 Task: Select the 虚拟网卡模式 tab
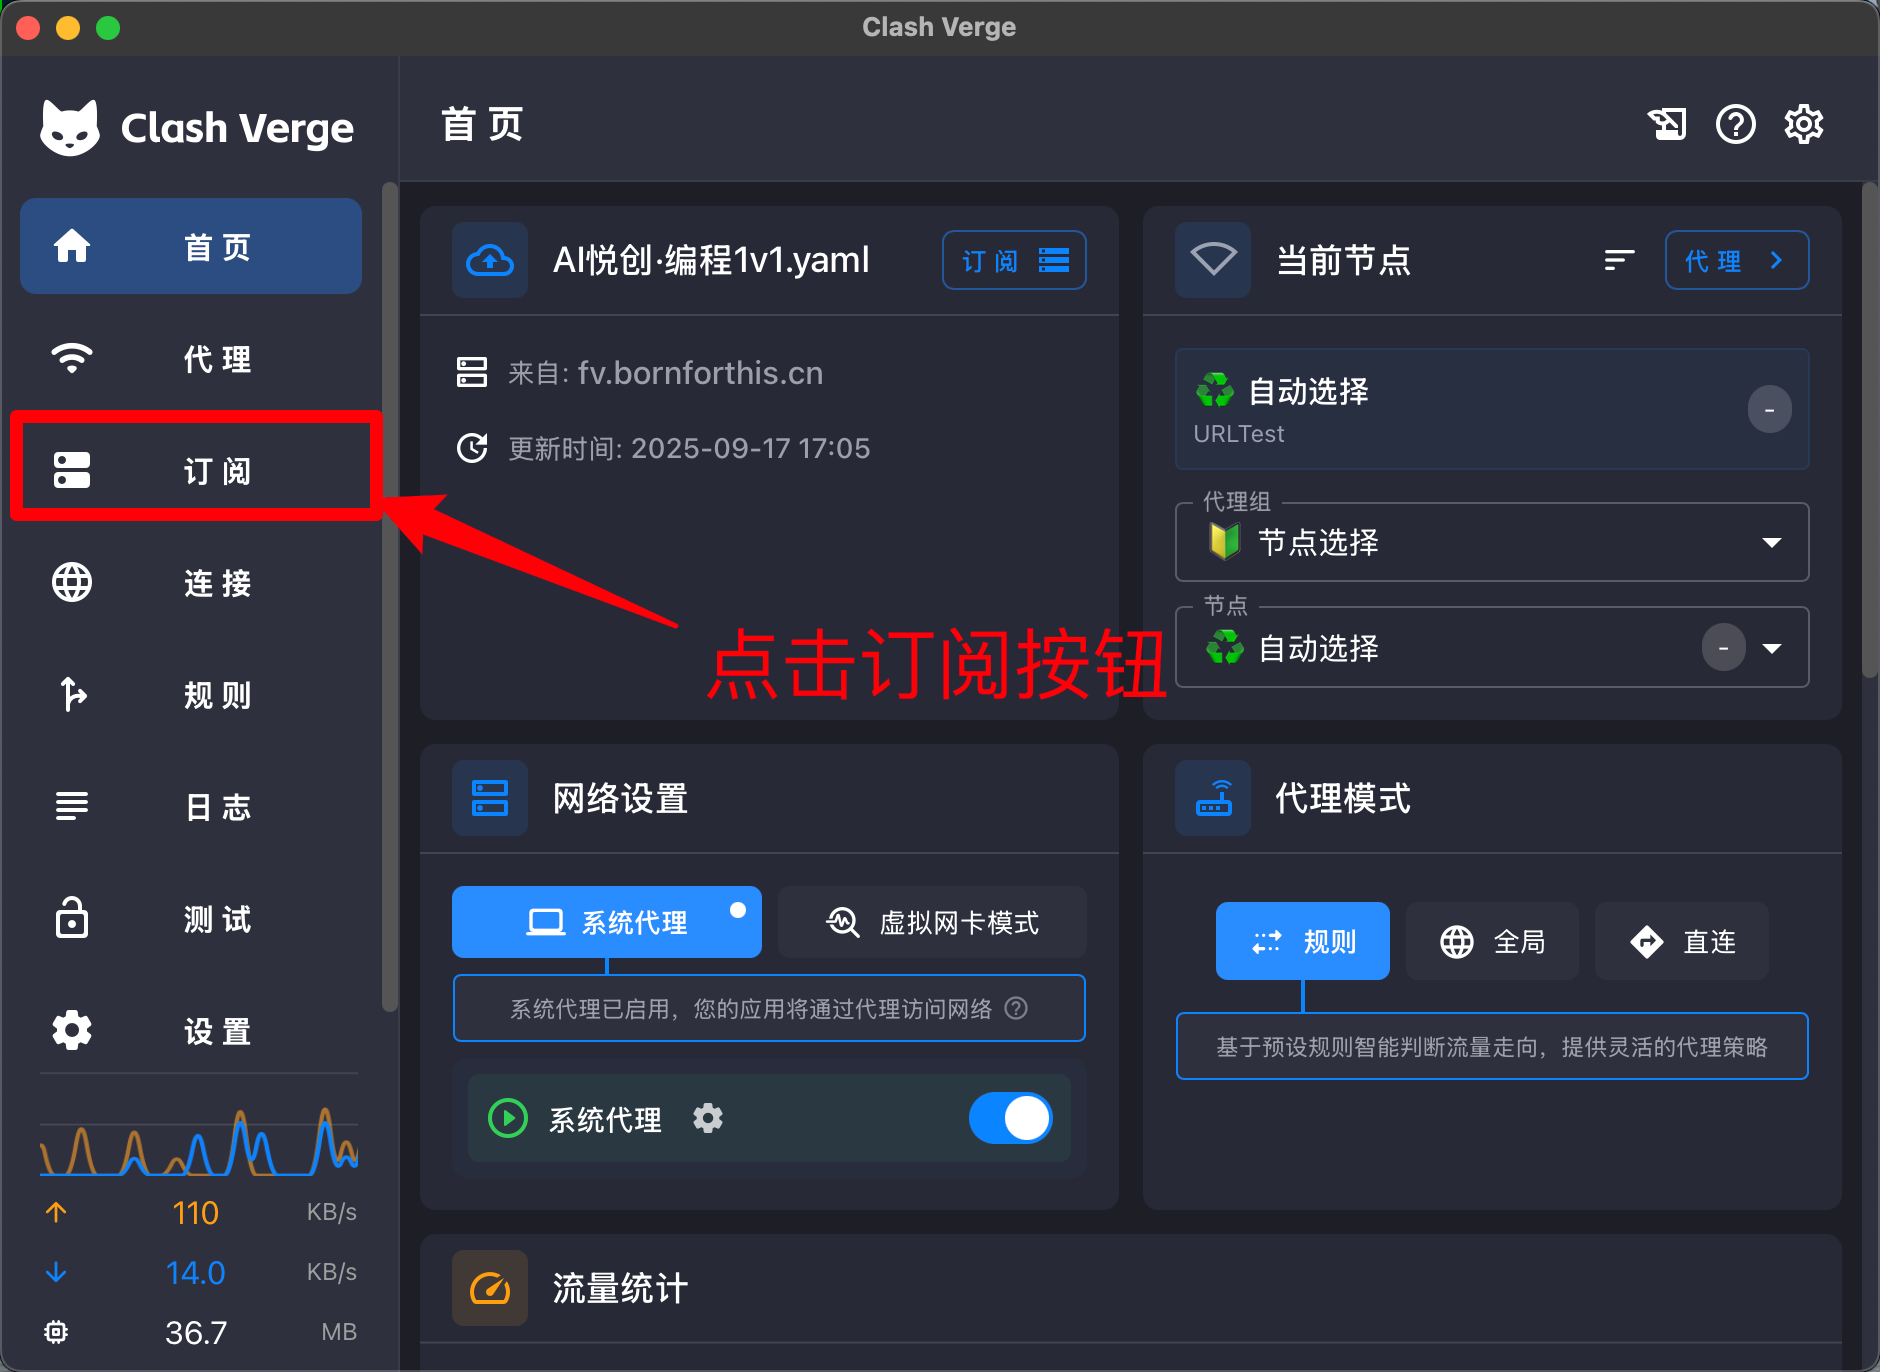(932, 922)
